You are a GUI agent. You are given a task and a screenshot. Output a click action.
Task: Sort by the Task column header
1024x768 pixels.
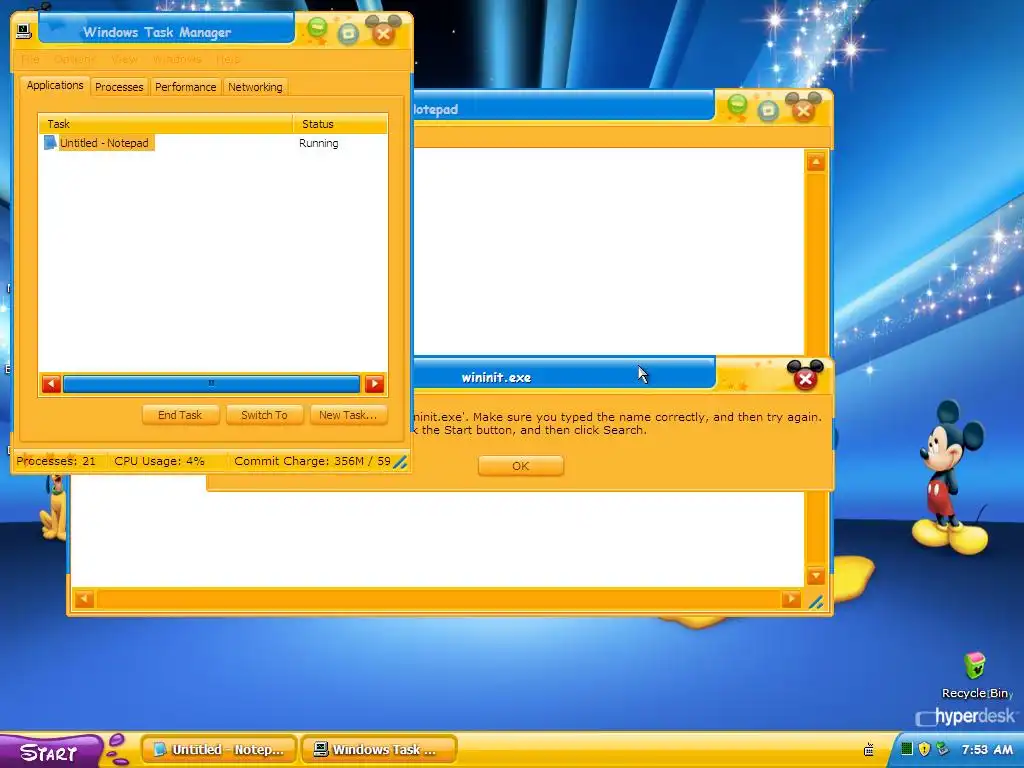pos(166,123)
